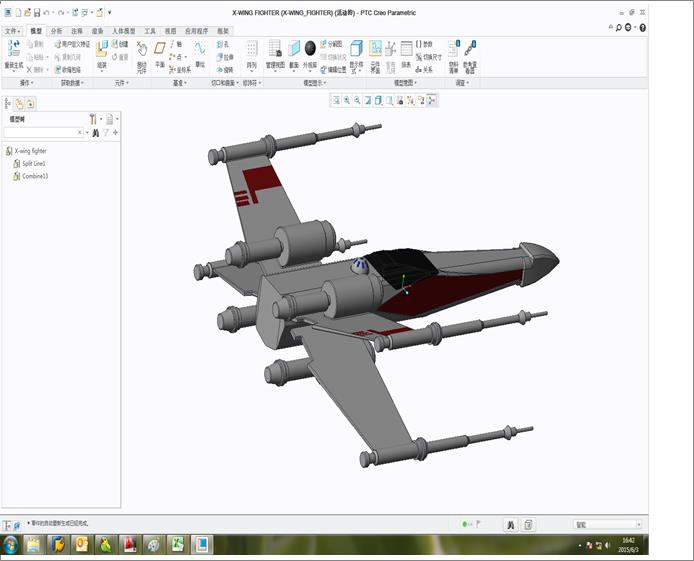Switch to the 人体模型 (Manikin) ribbon tab
Screen dimensions: 694x561
124,31
